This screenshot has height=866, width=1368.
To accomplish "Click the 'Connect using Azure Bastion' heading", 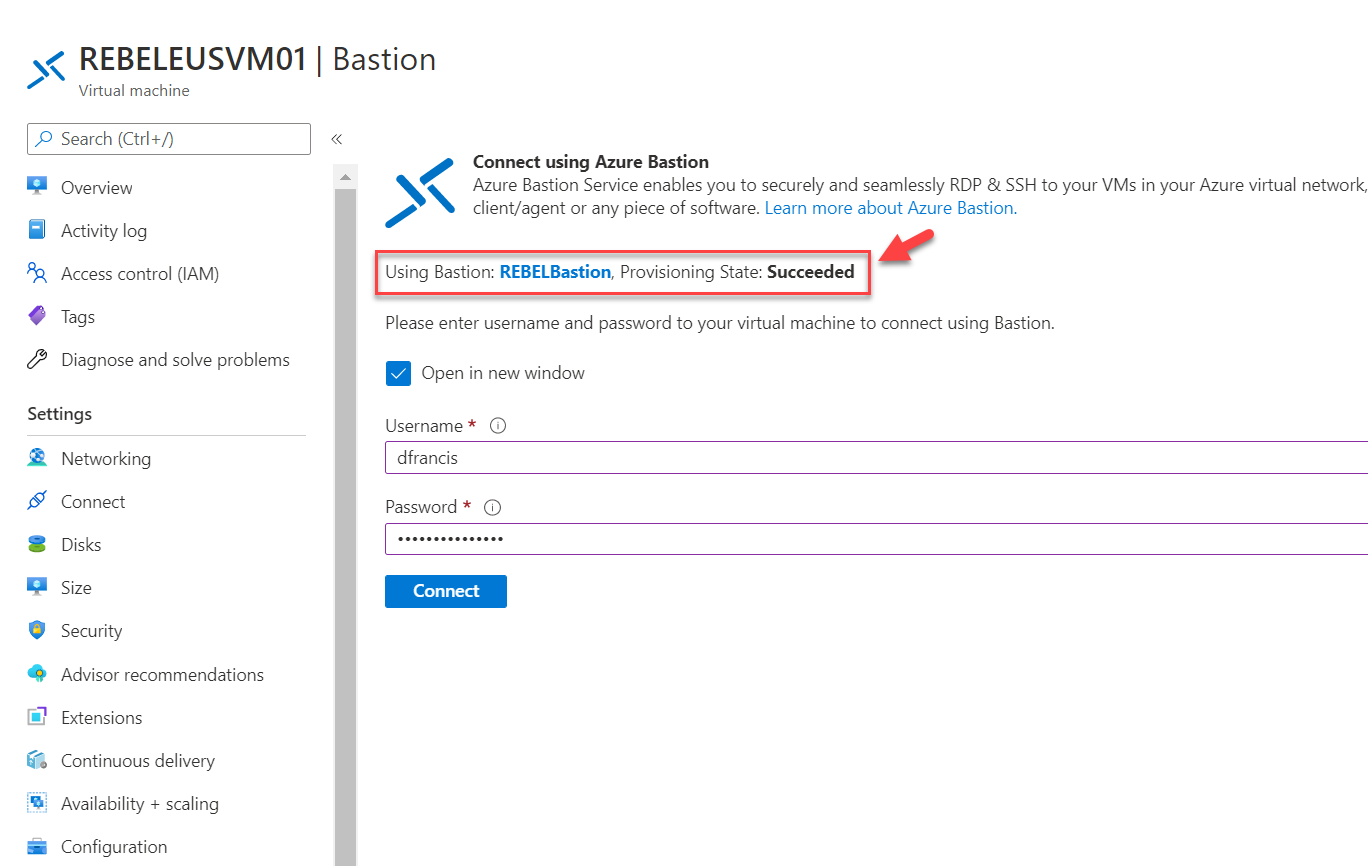I will pos(591,161).
